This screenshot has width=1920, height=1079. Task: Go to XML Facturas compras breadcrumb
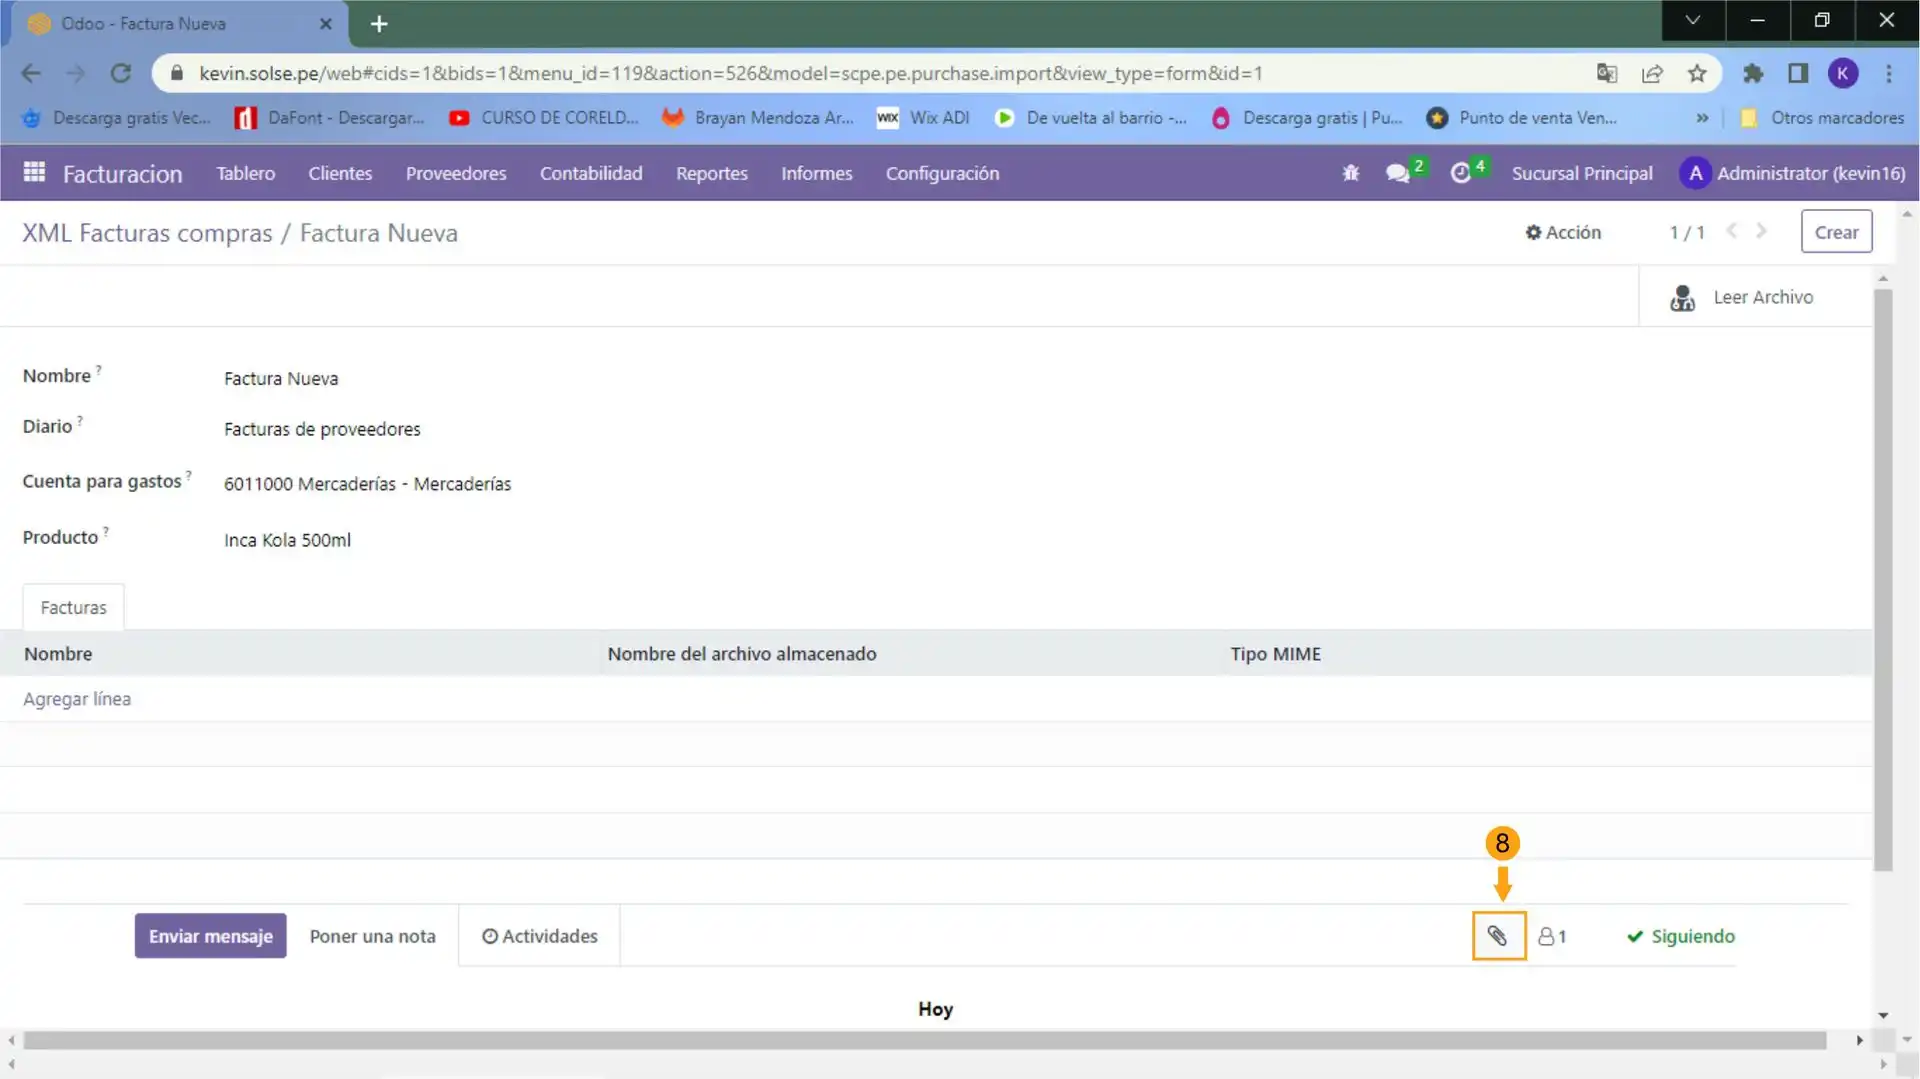pyautogui.click(x=147, y=233)
